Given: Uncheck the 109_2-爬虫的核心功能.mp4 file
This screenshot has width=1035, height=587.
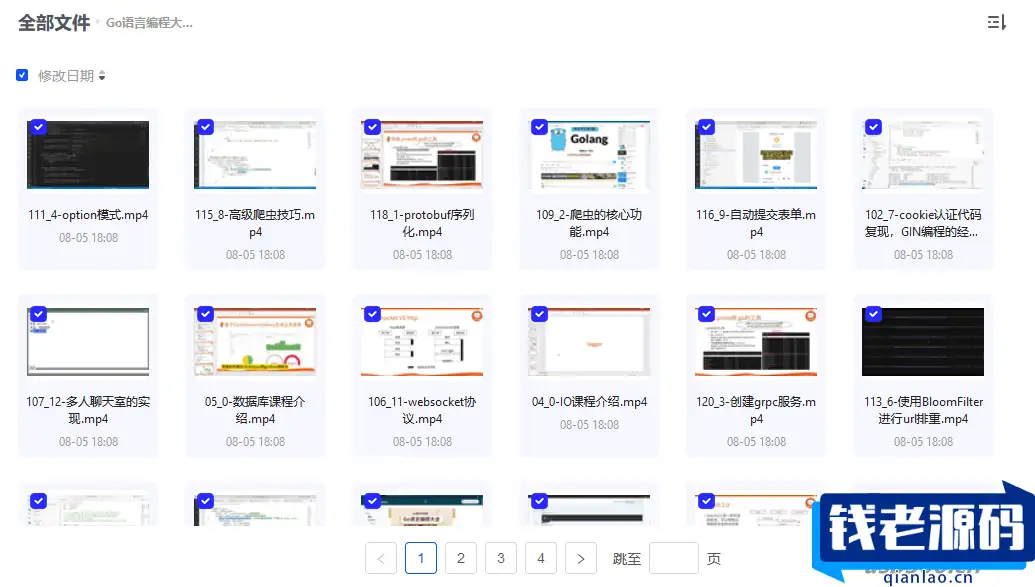Looking at the screenshot, I should (539, 127).
